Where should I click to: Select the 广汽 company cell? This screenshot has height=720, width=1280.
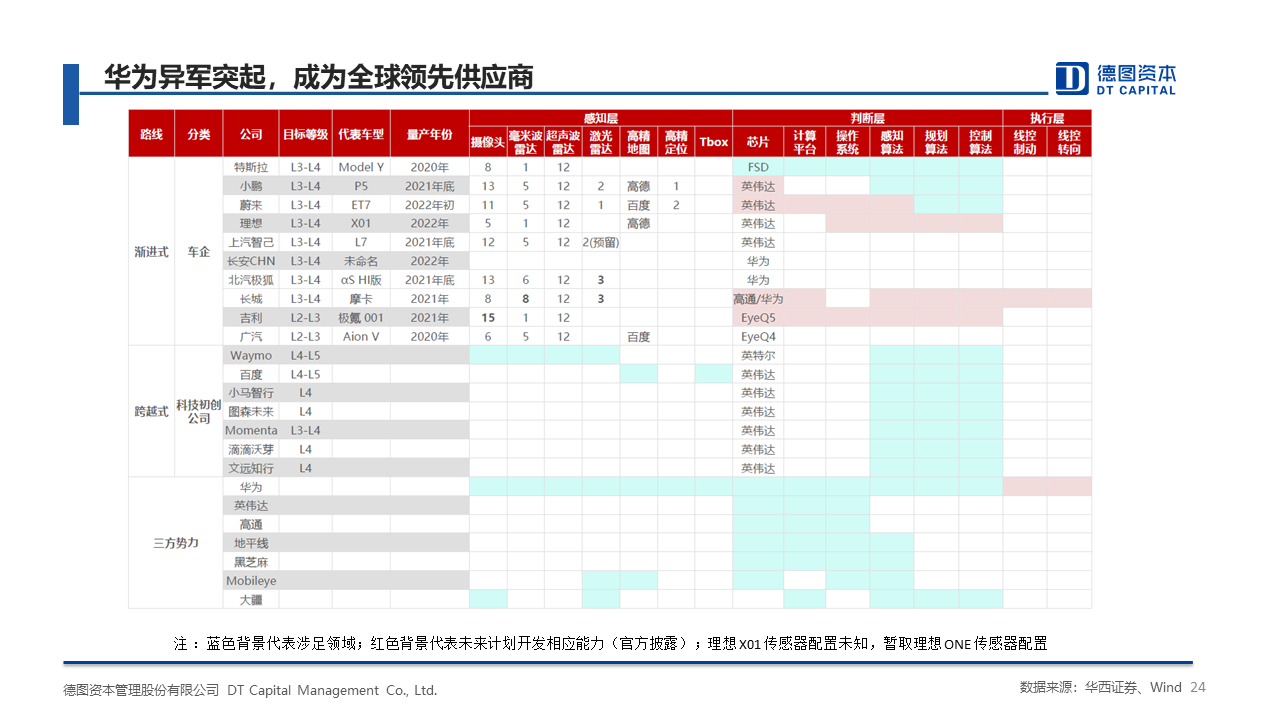(251, 337)
